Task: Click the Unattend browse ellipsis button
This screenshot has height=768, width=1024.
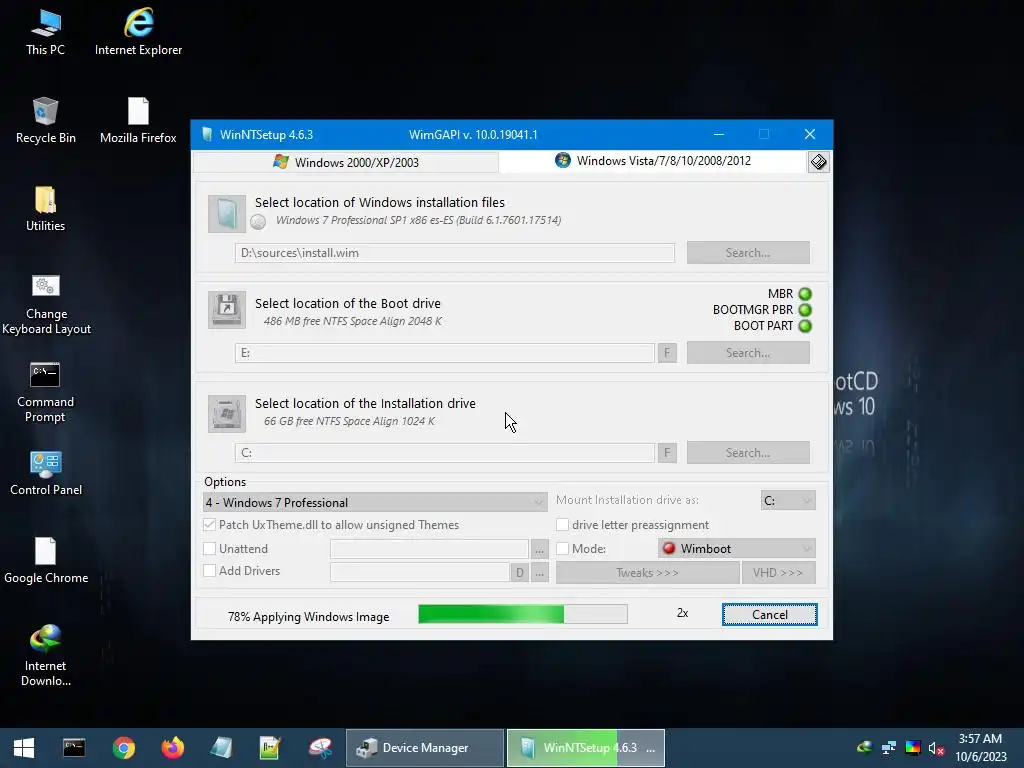Action: pos(539,549)
